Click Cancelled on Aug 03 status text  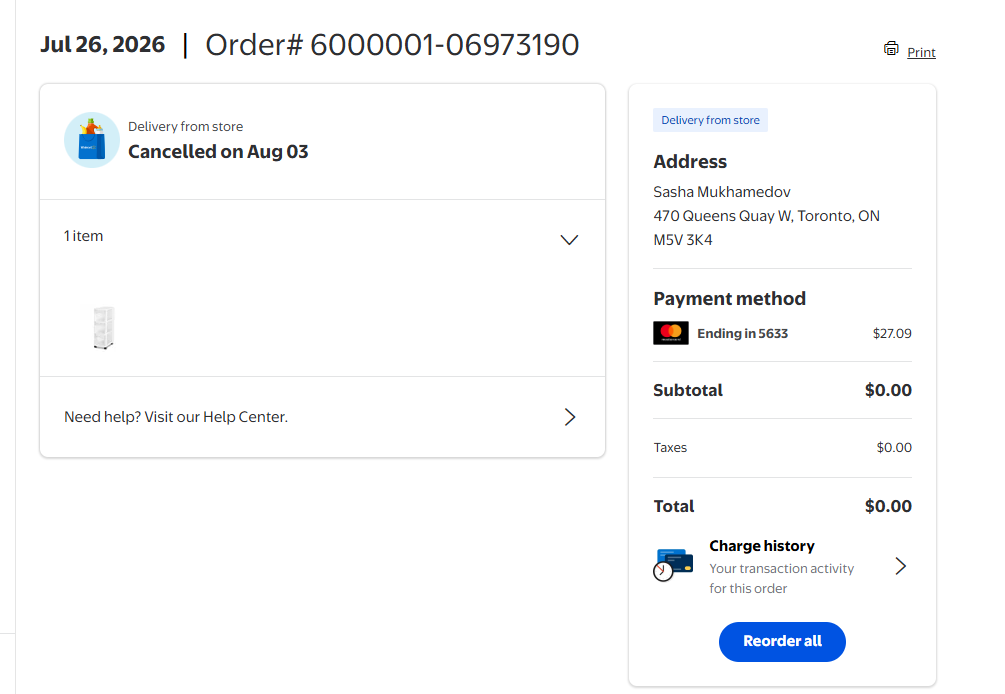point(218,152)
